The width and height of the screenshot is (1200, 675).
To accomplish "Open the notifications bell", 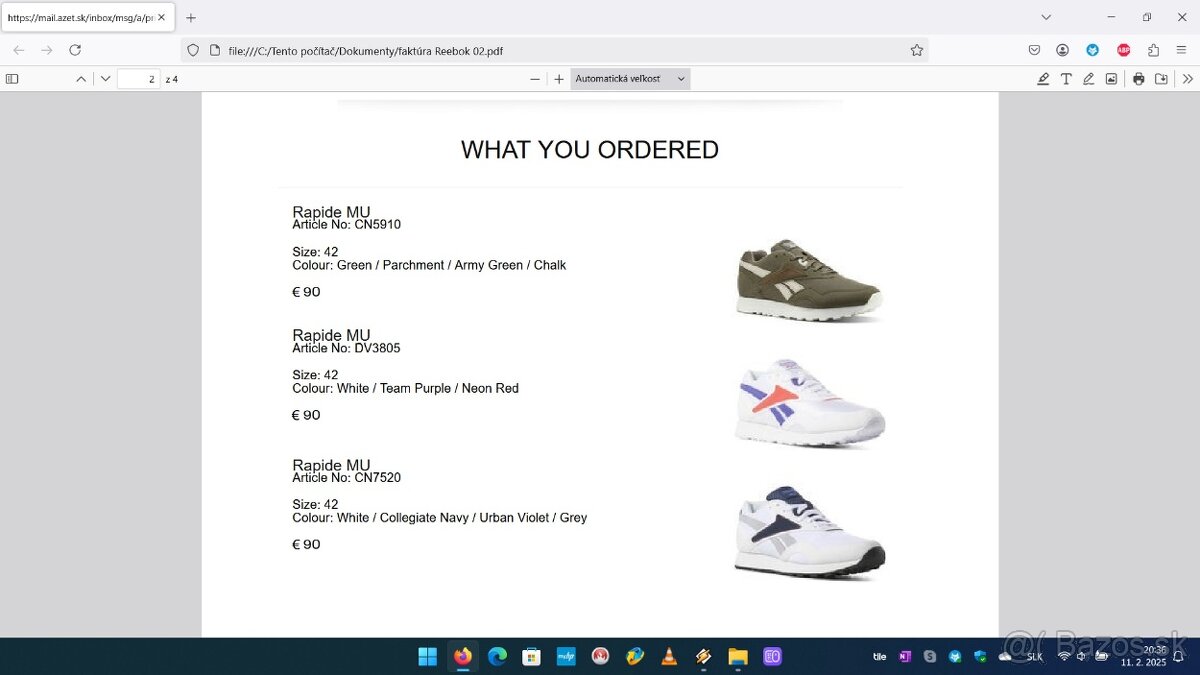I will (x=1178, y=656).
